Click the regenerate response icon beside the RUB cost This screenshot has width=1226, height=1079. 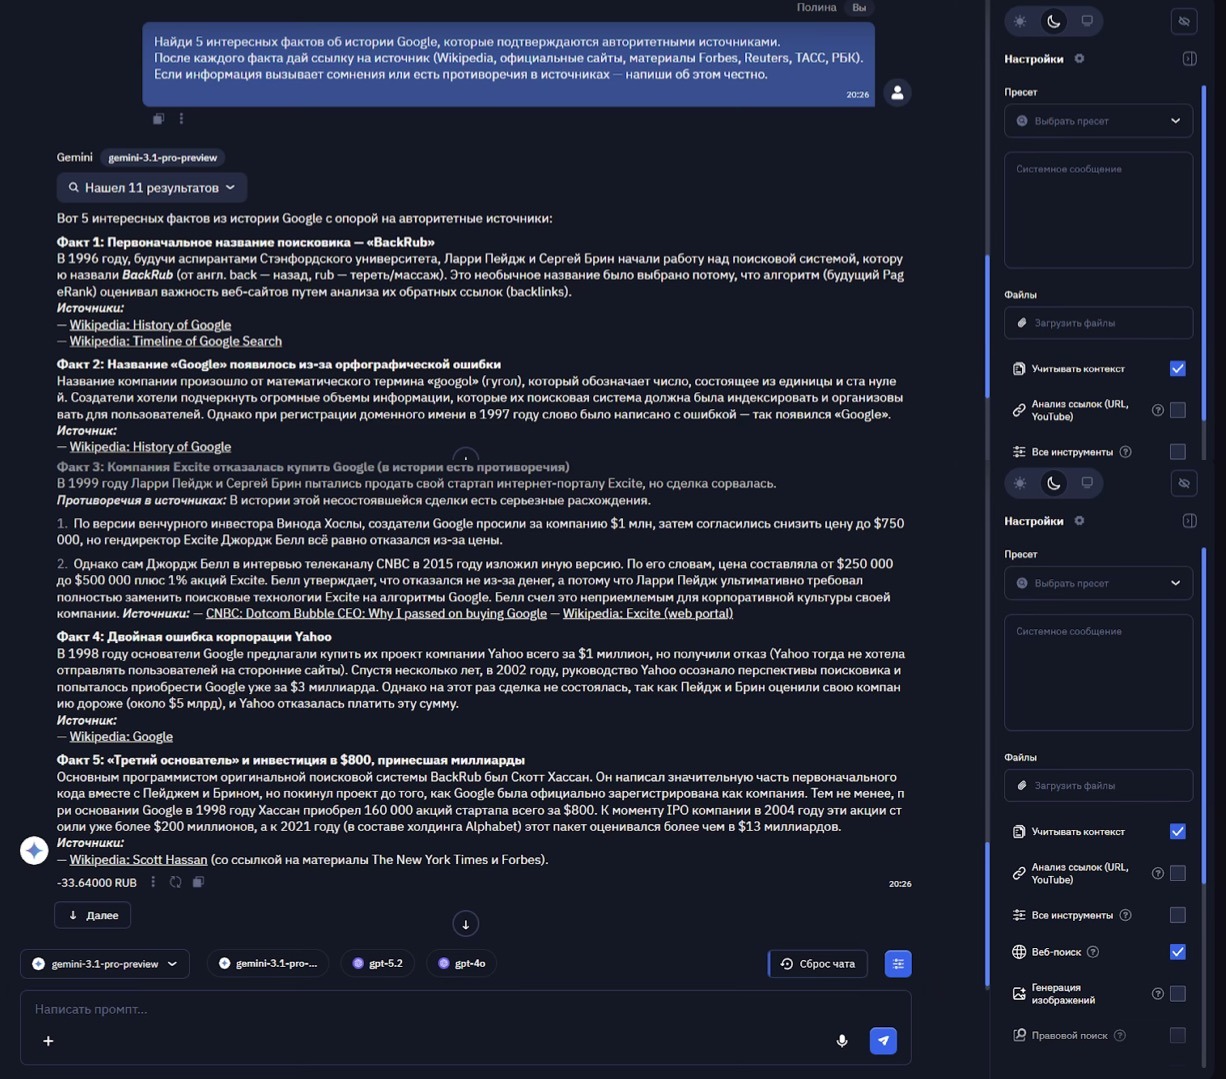point(175,882)
